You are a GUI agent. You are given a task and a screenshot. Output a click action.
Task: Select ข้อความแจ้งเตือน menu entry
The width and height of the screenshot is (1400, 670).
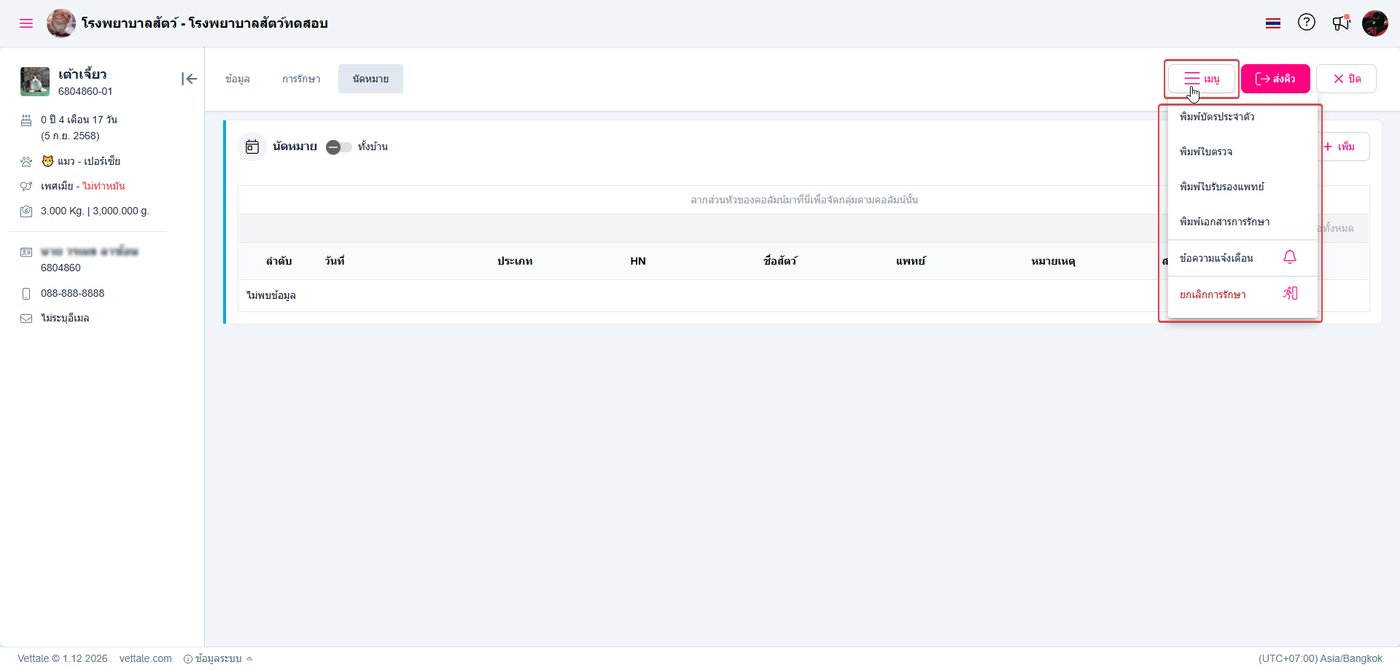point(1243,258)
